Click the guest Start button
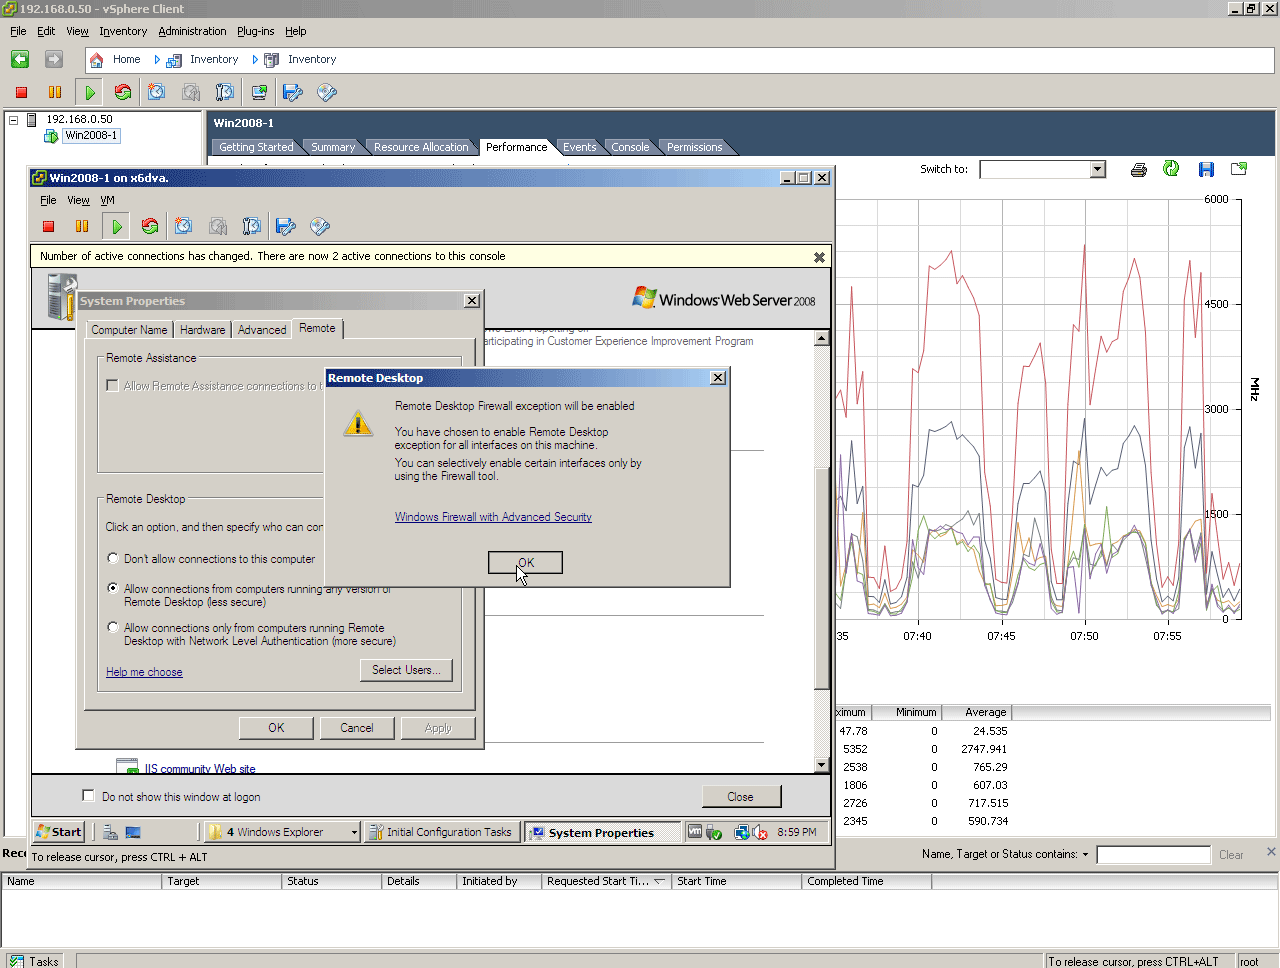1280x968 pixels. click(x=60, y=832)
